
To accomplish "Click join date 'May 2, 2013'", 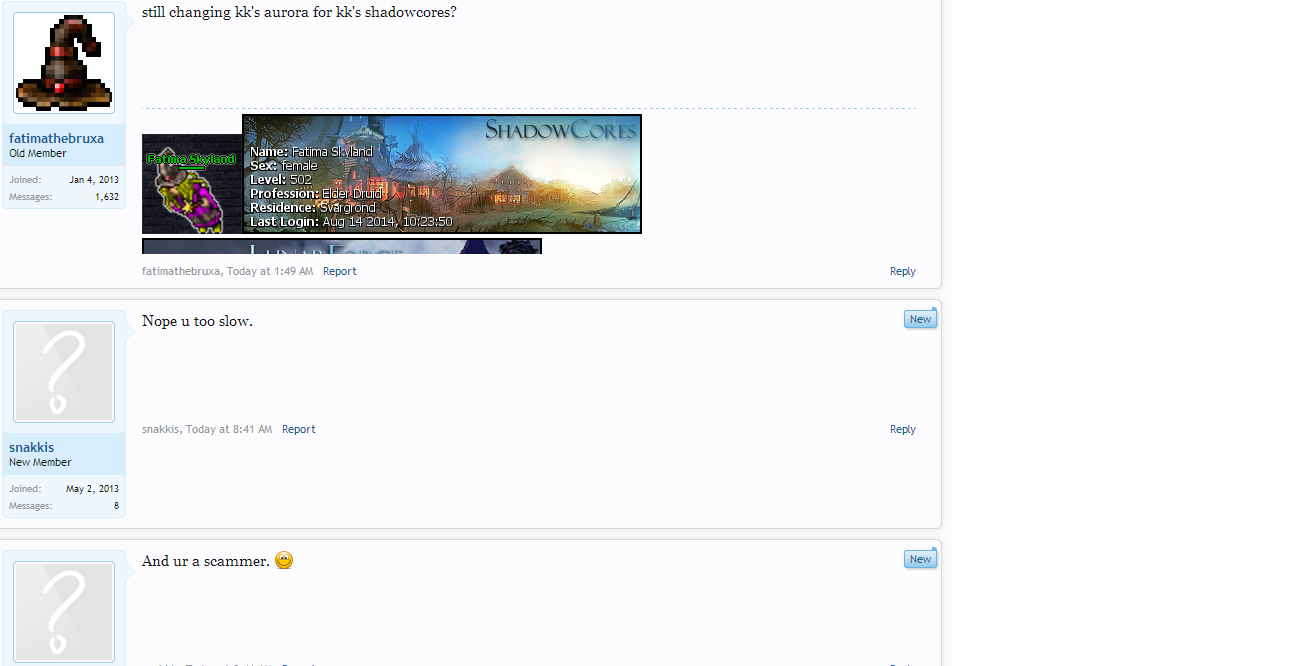I will tap(92, 489).
